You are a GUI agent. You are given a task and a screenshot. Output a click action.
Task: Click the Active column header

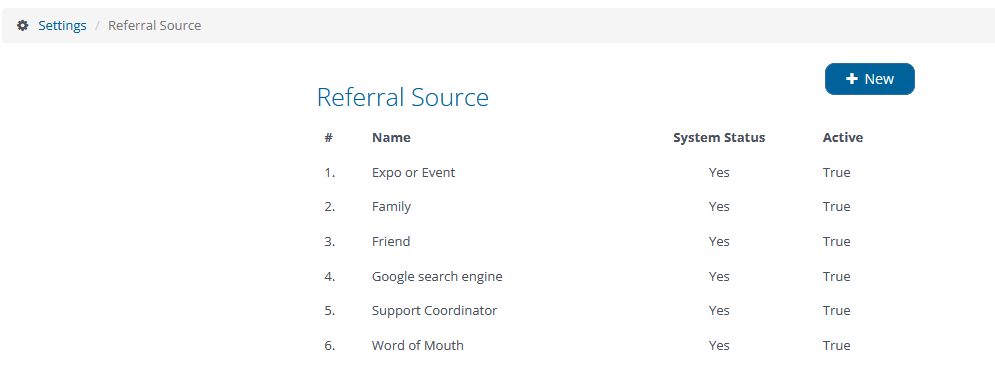pyautogui.click(x=843, y=138)
